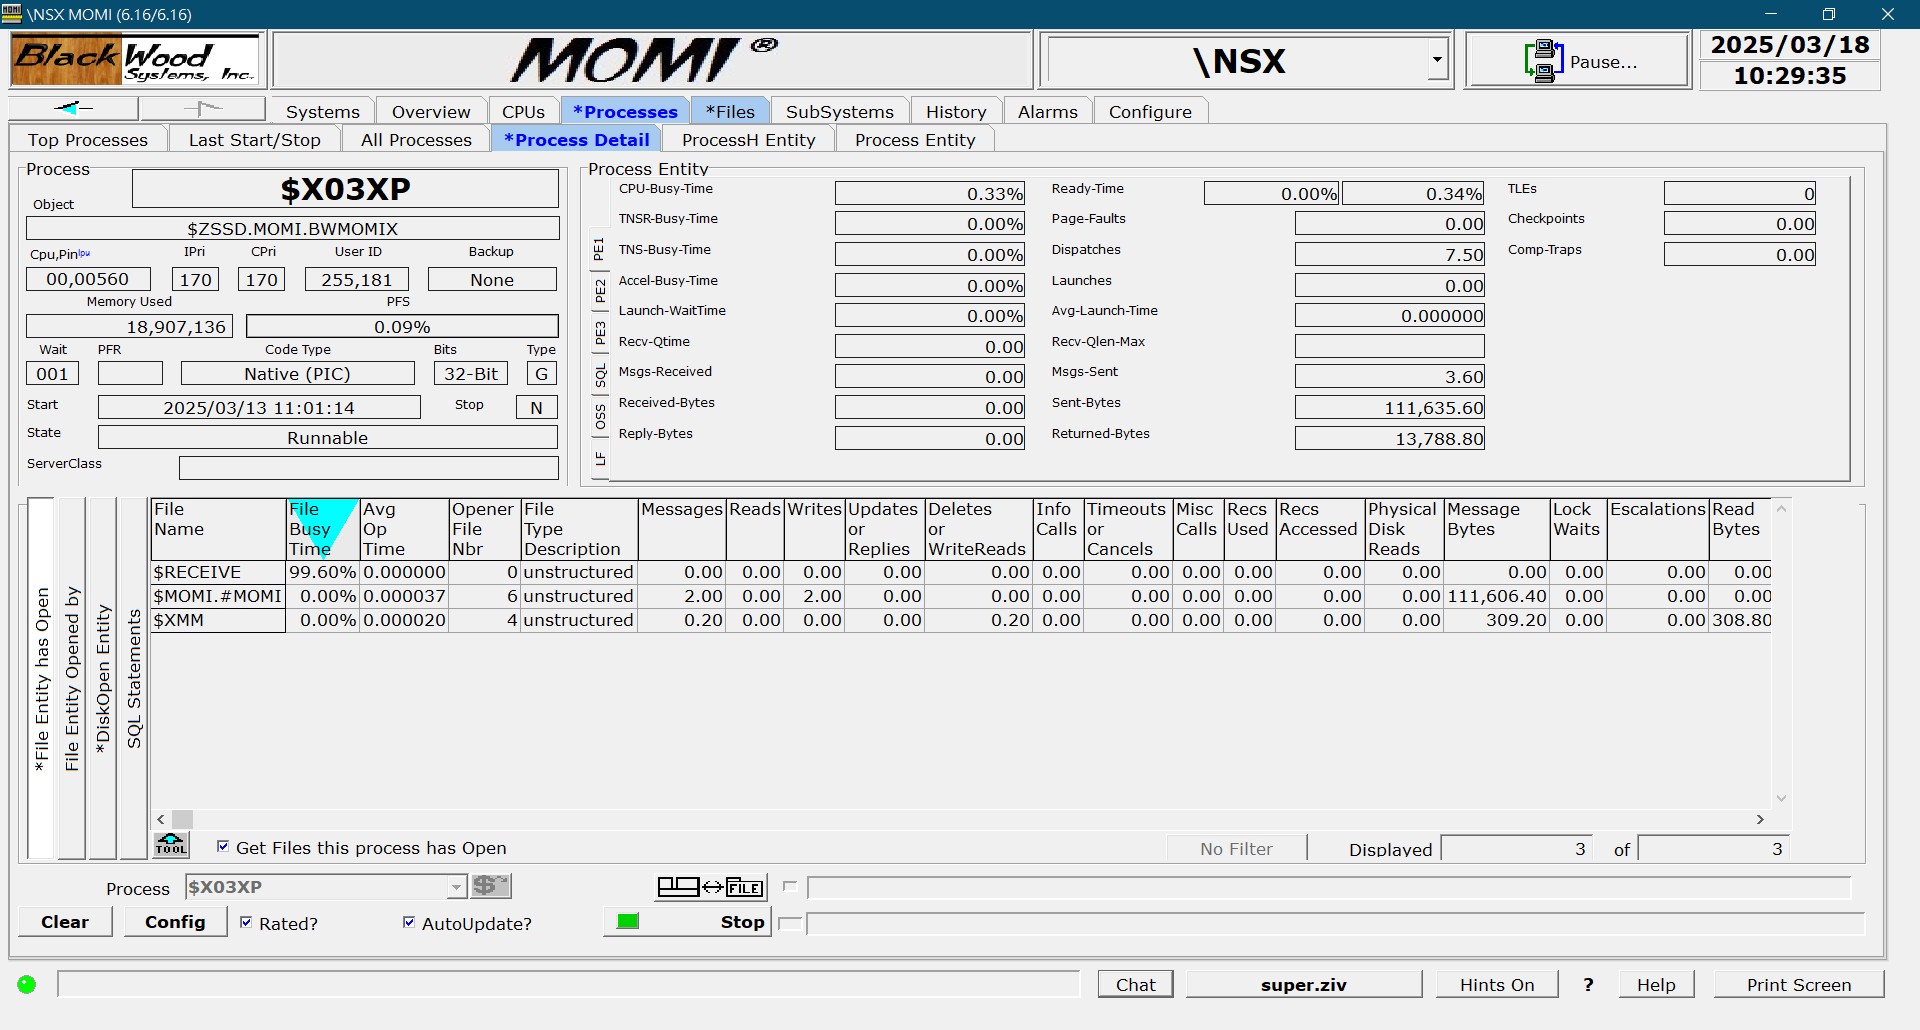Image resolution: width=1920 pixels, height=1030 pixels.
Task: Select the All Processes sub-tab
Action: tap(416, 139)
